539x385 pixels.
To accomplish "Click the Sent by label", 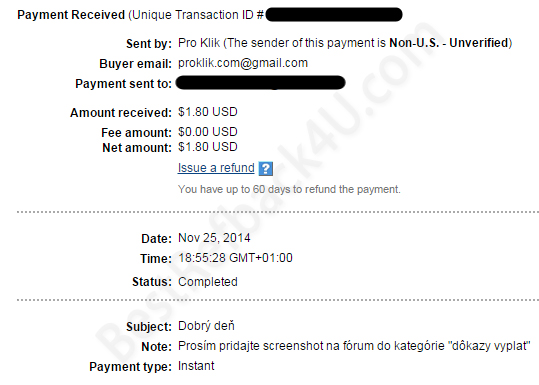I will click(x=148, y=44).
